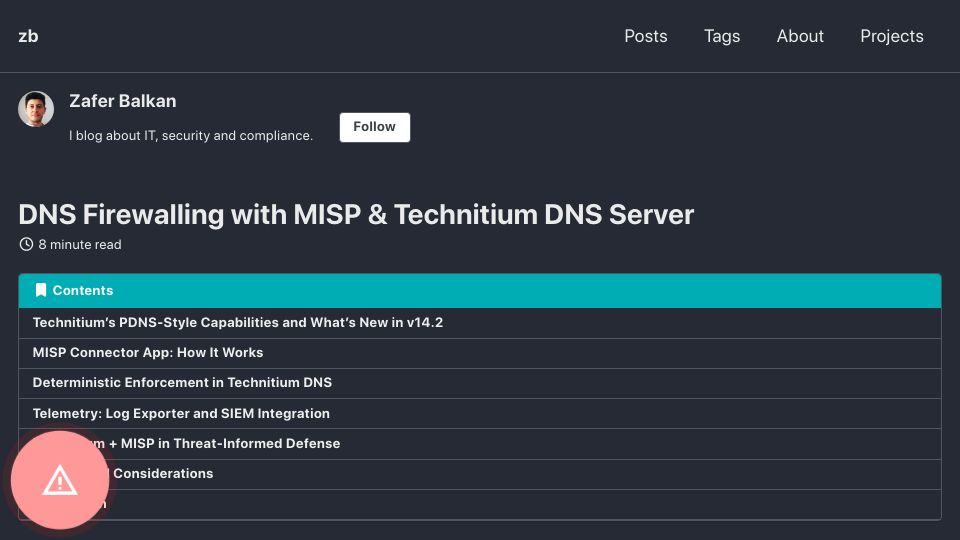Click the author bio tagline text
960x540 pixels.
click(191, 135)
